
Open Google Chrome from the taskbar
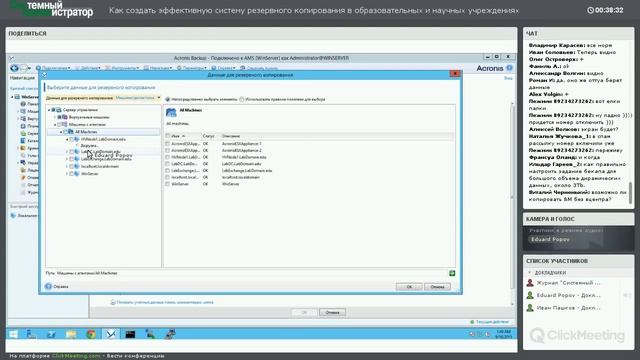(91, 334)
